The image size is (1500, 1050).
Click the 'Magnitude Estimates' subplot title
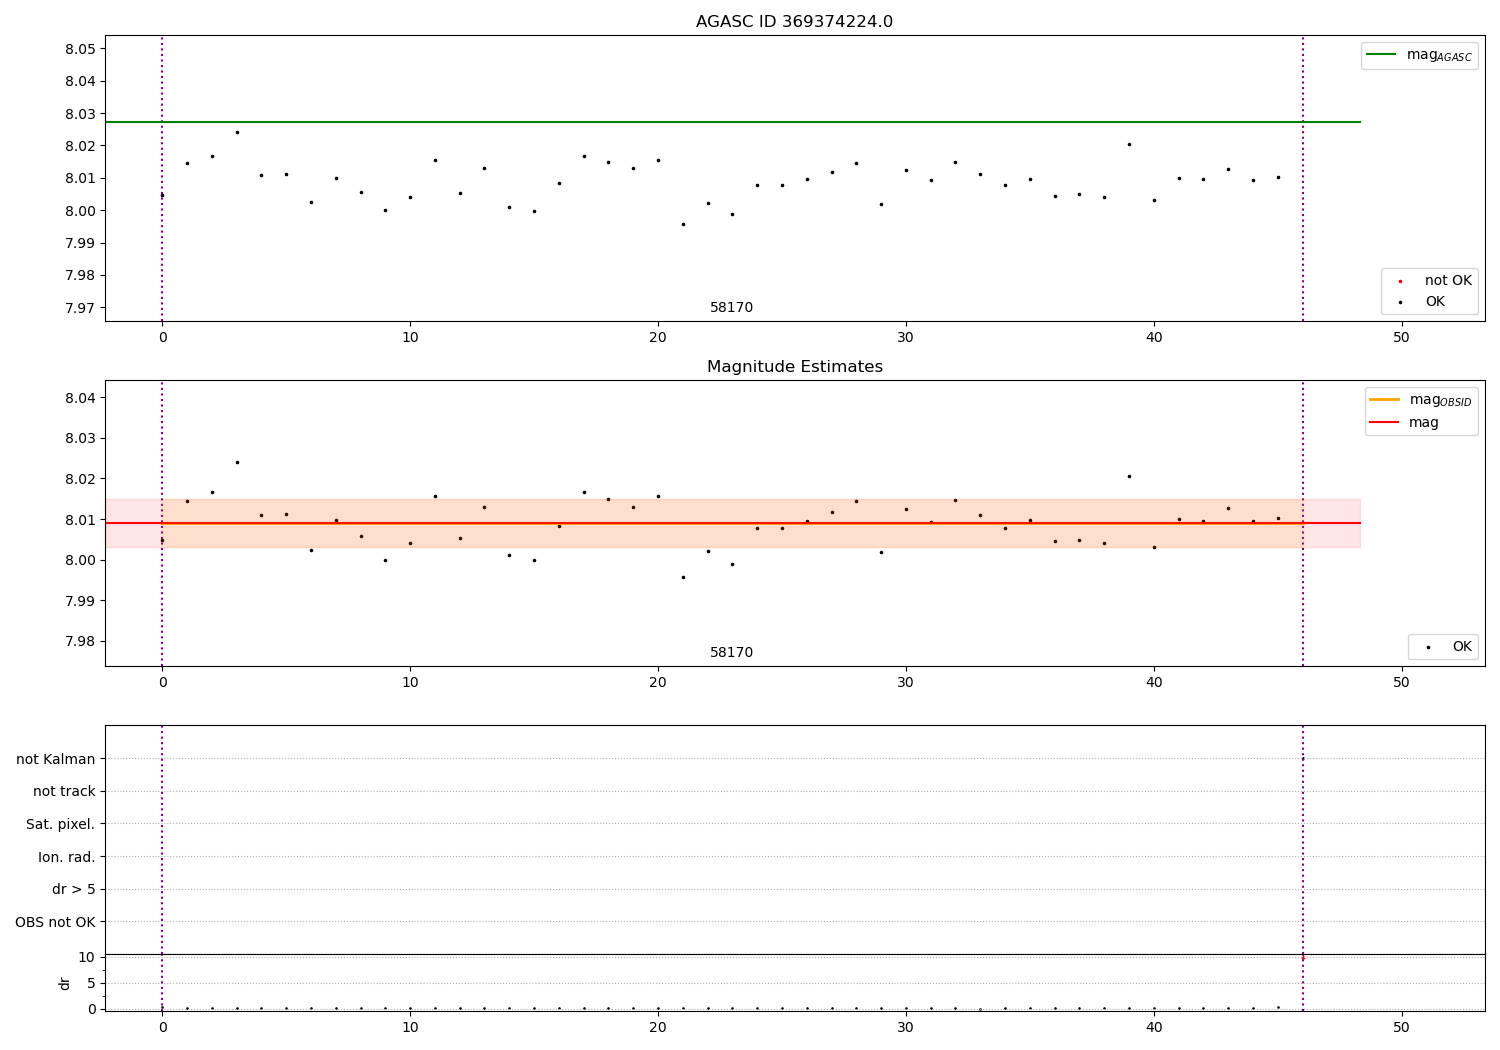tap(794, 367)
